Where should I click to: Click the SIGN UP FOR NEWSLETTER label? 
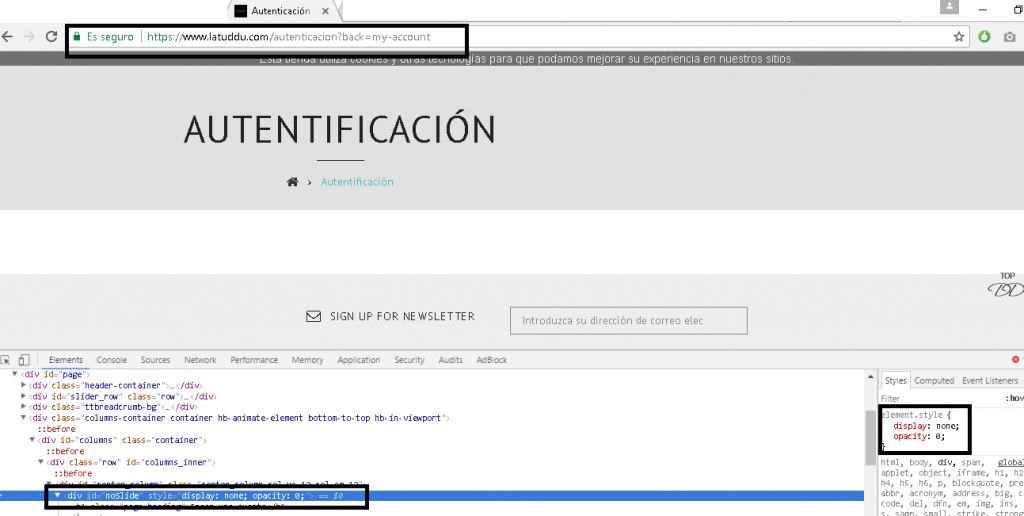(402, 317)
